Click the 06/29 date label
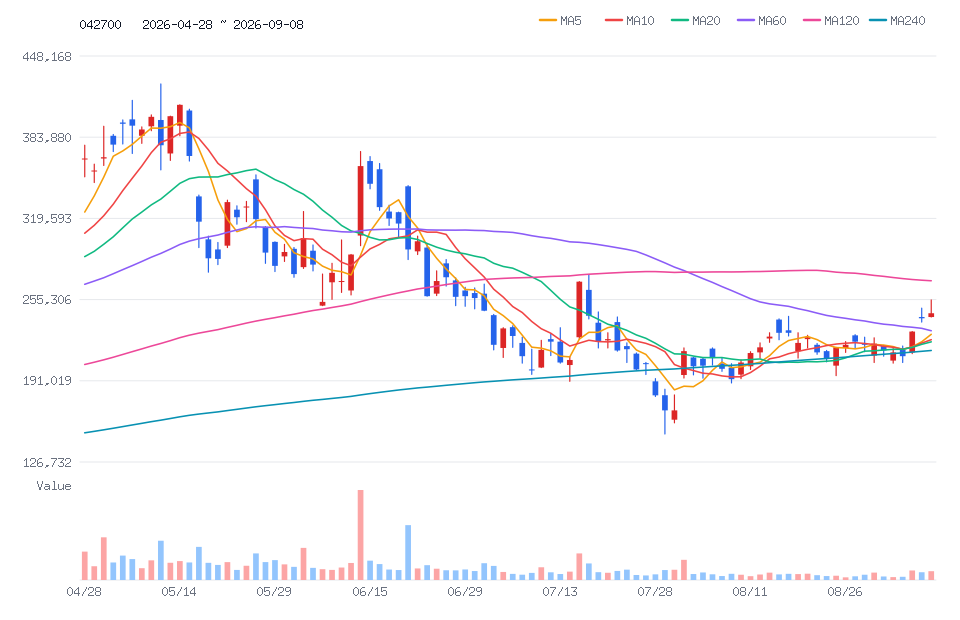 pyautogui.click(x=465, y=592)
